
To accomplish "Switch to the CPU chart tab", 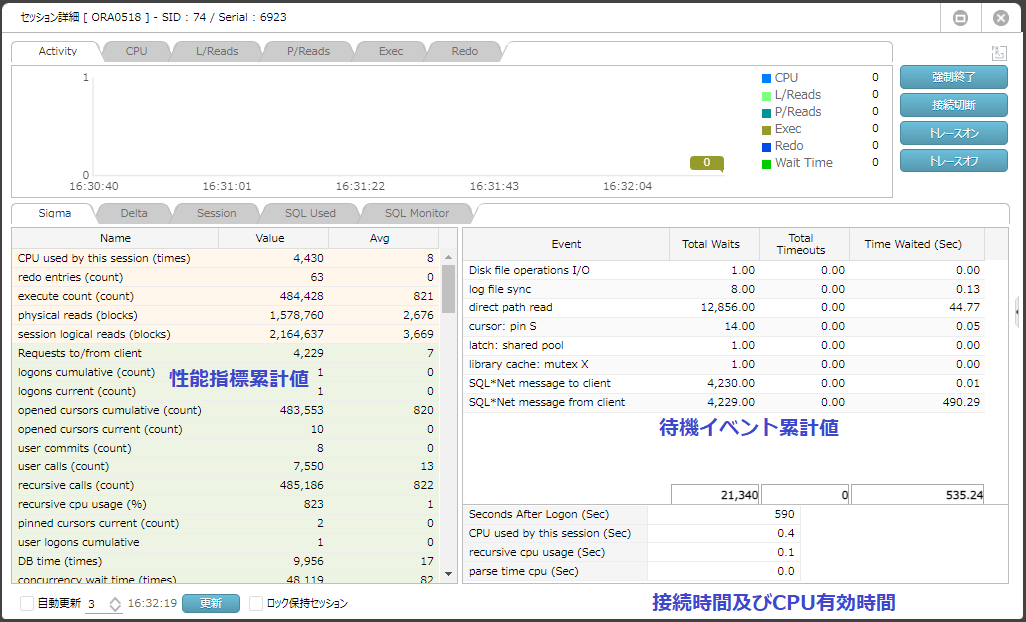I will (x=136, y=51).
